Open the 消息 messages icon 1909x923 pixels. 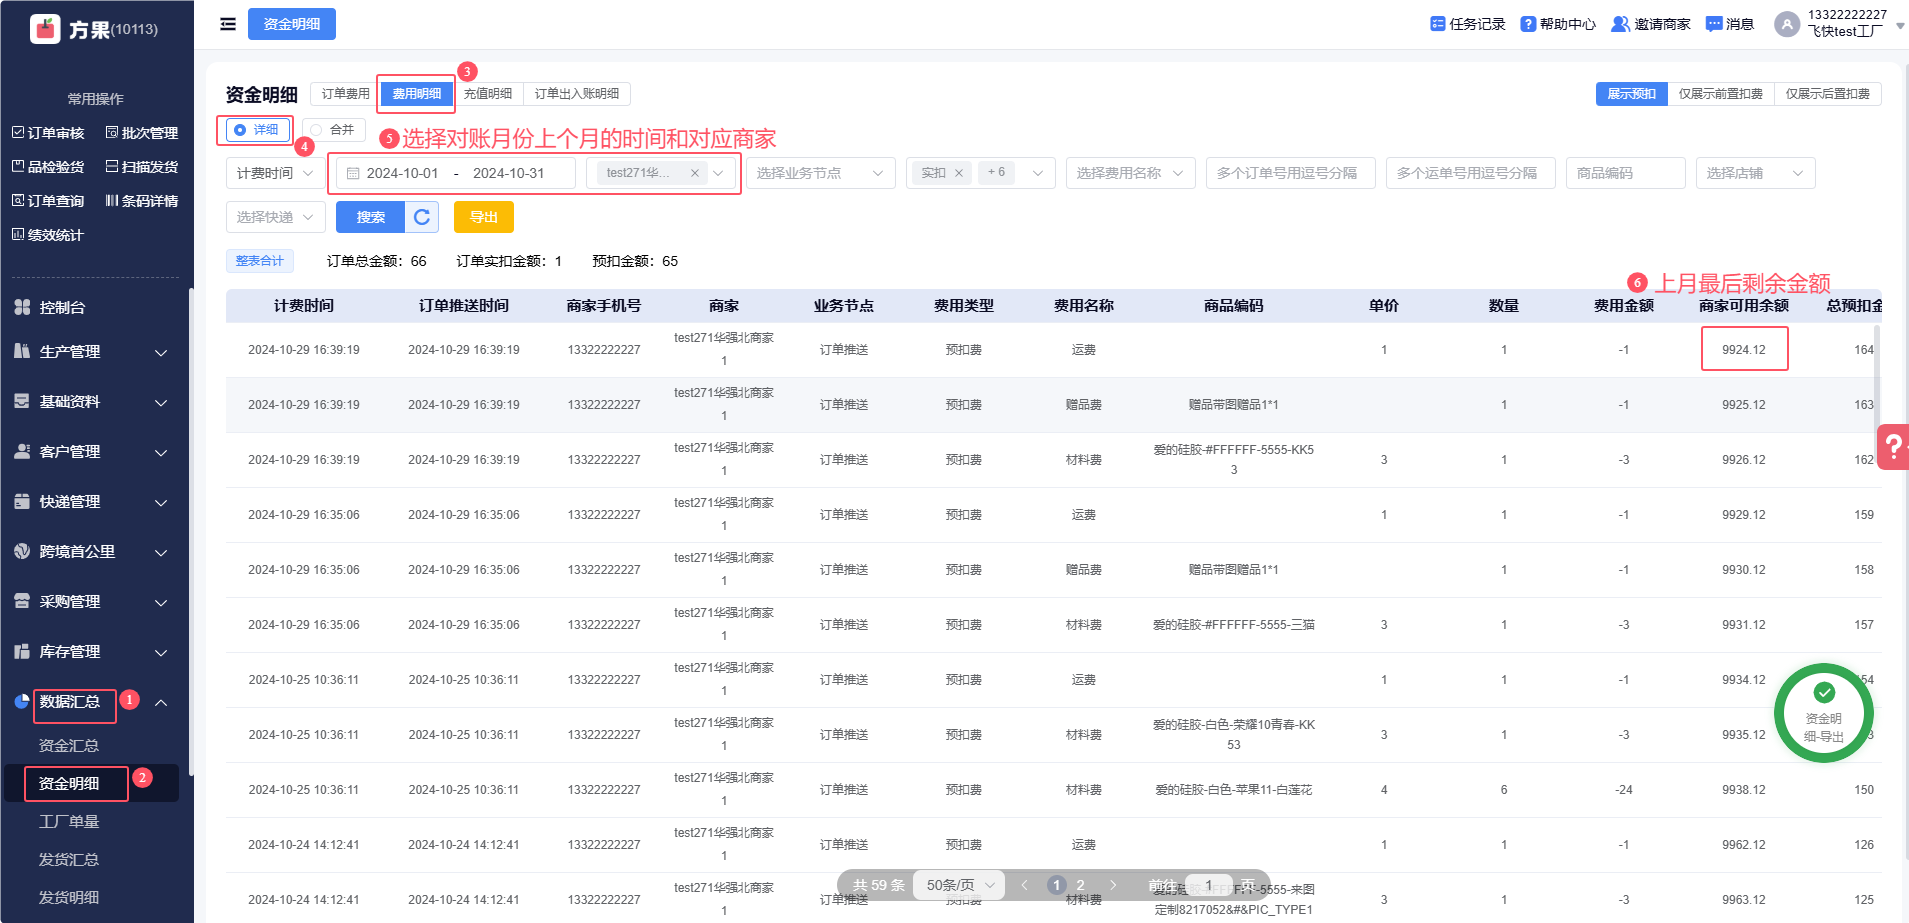point(1714,24)
